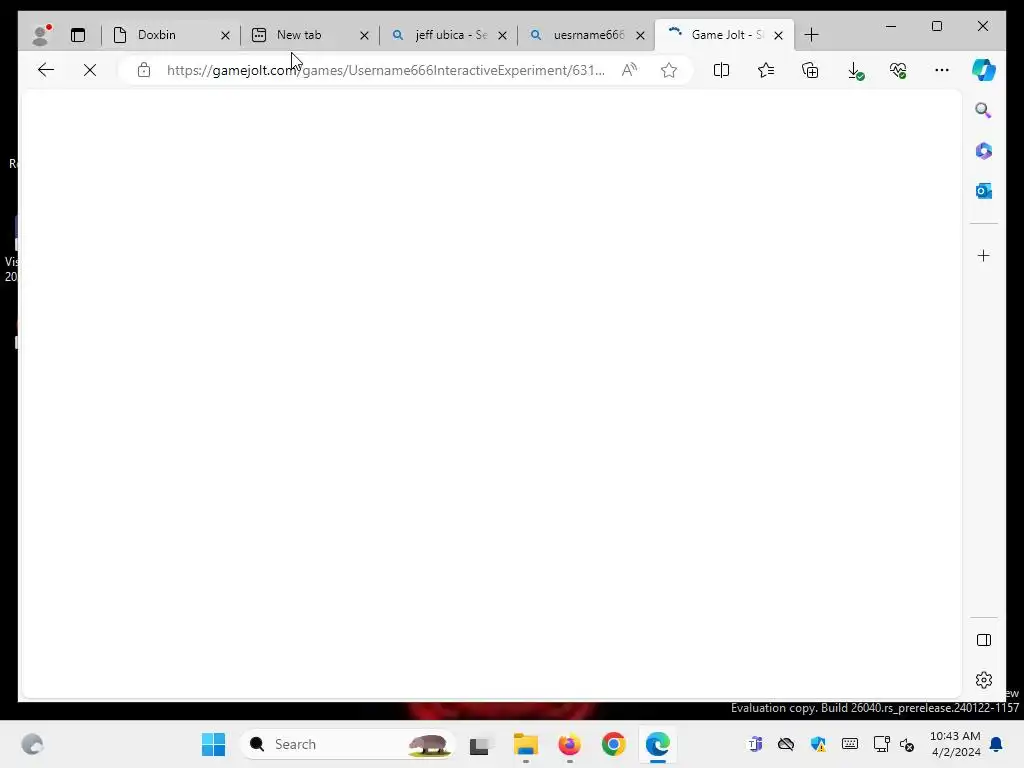
Task: Activate Read aloud in address bar
Action: pos(630,70)
